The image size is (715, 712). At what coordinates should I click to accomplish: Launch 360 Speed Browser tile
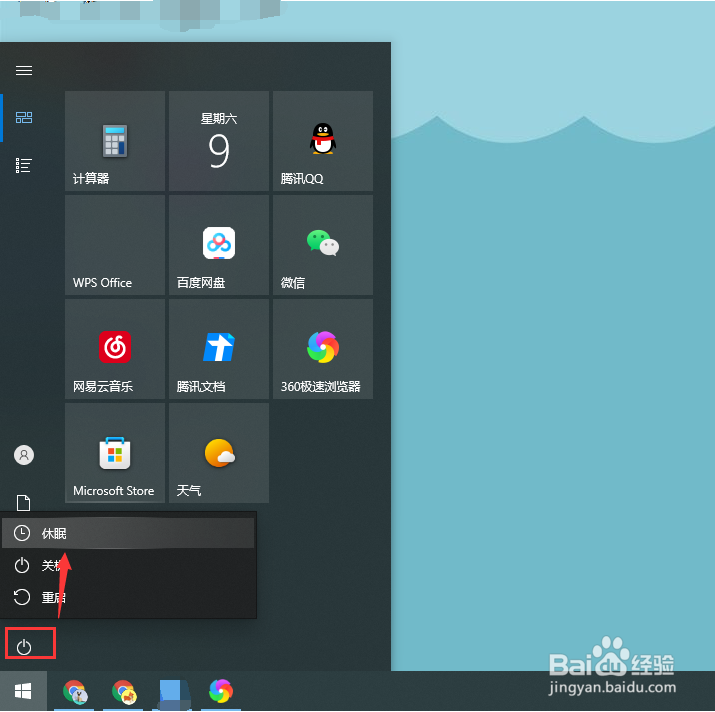coord(323,349)
